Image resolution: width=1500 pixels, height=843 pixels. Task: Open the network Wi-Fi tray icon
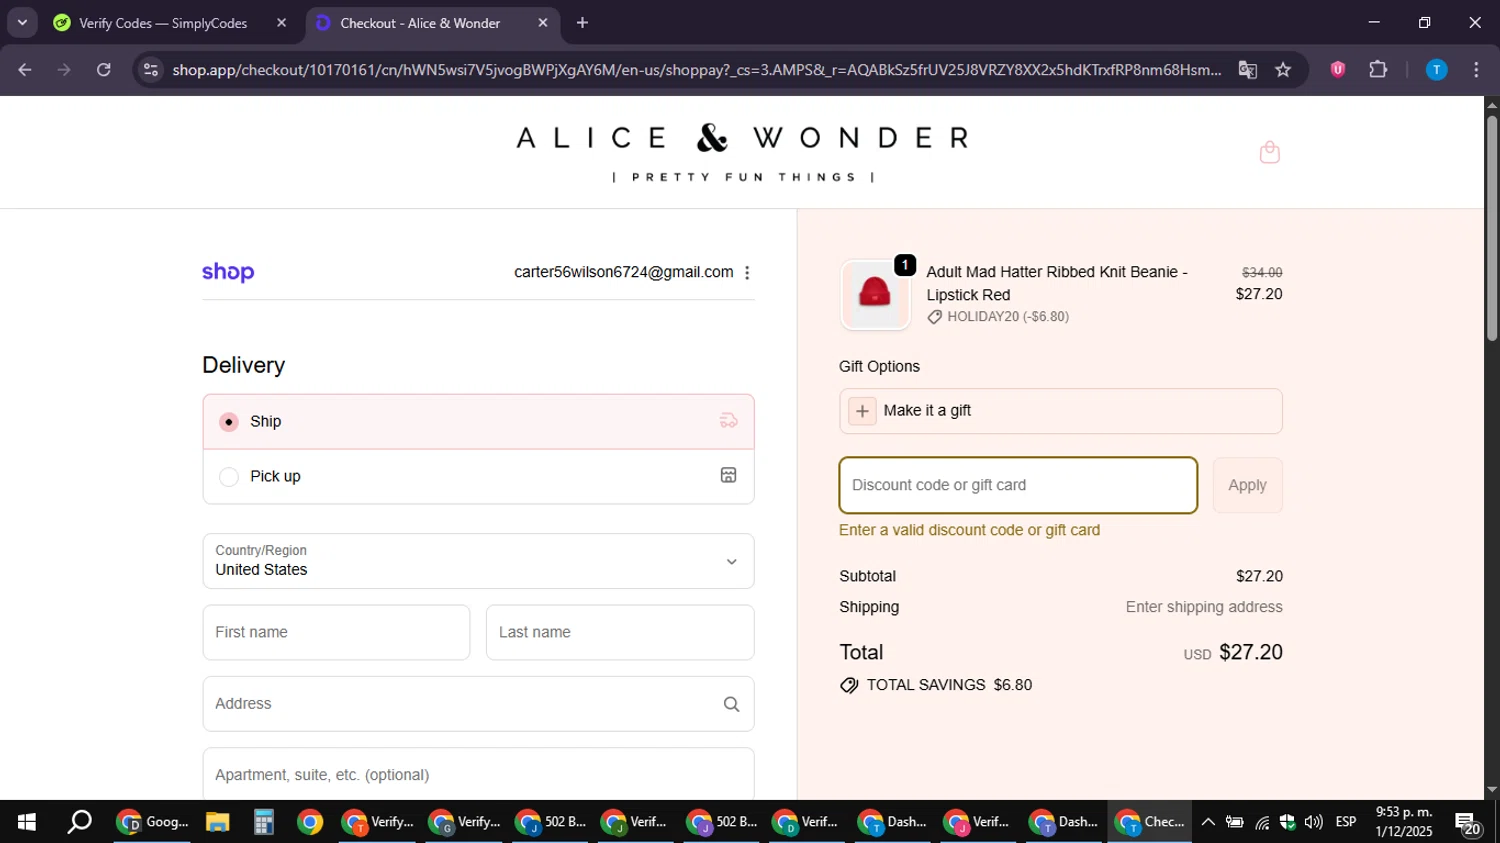(x=1262, y=823)
